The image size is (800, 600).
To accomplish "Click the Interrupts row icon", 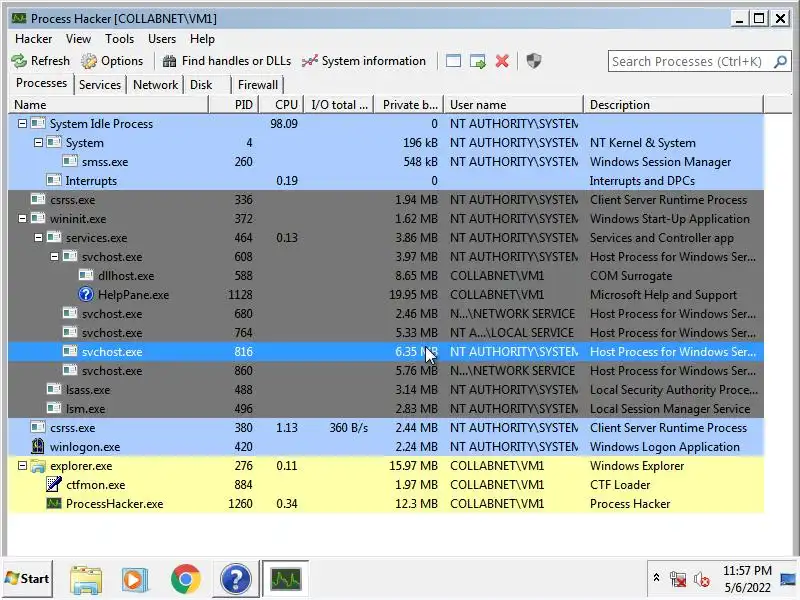I will 54,180.
